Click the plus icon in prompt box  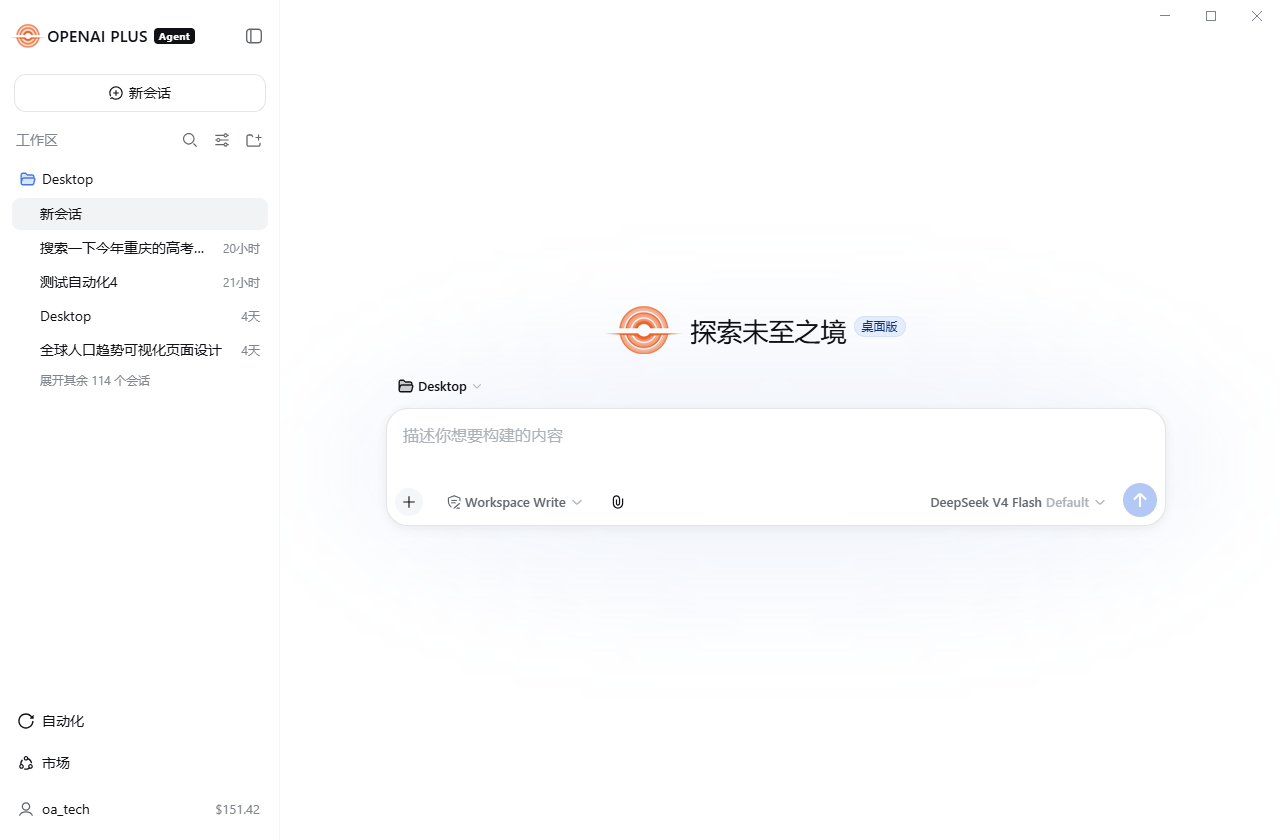tap(409, 502)
